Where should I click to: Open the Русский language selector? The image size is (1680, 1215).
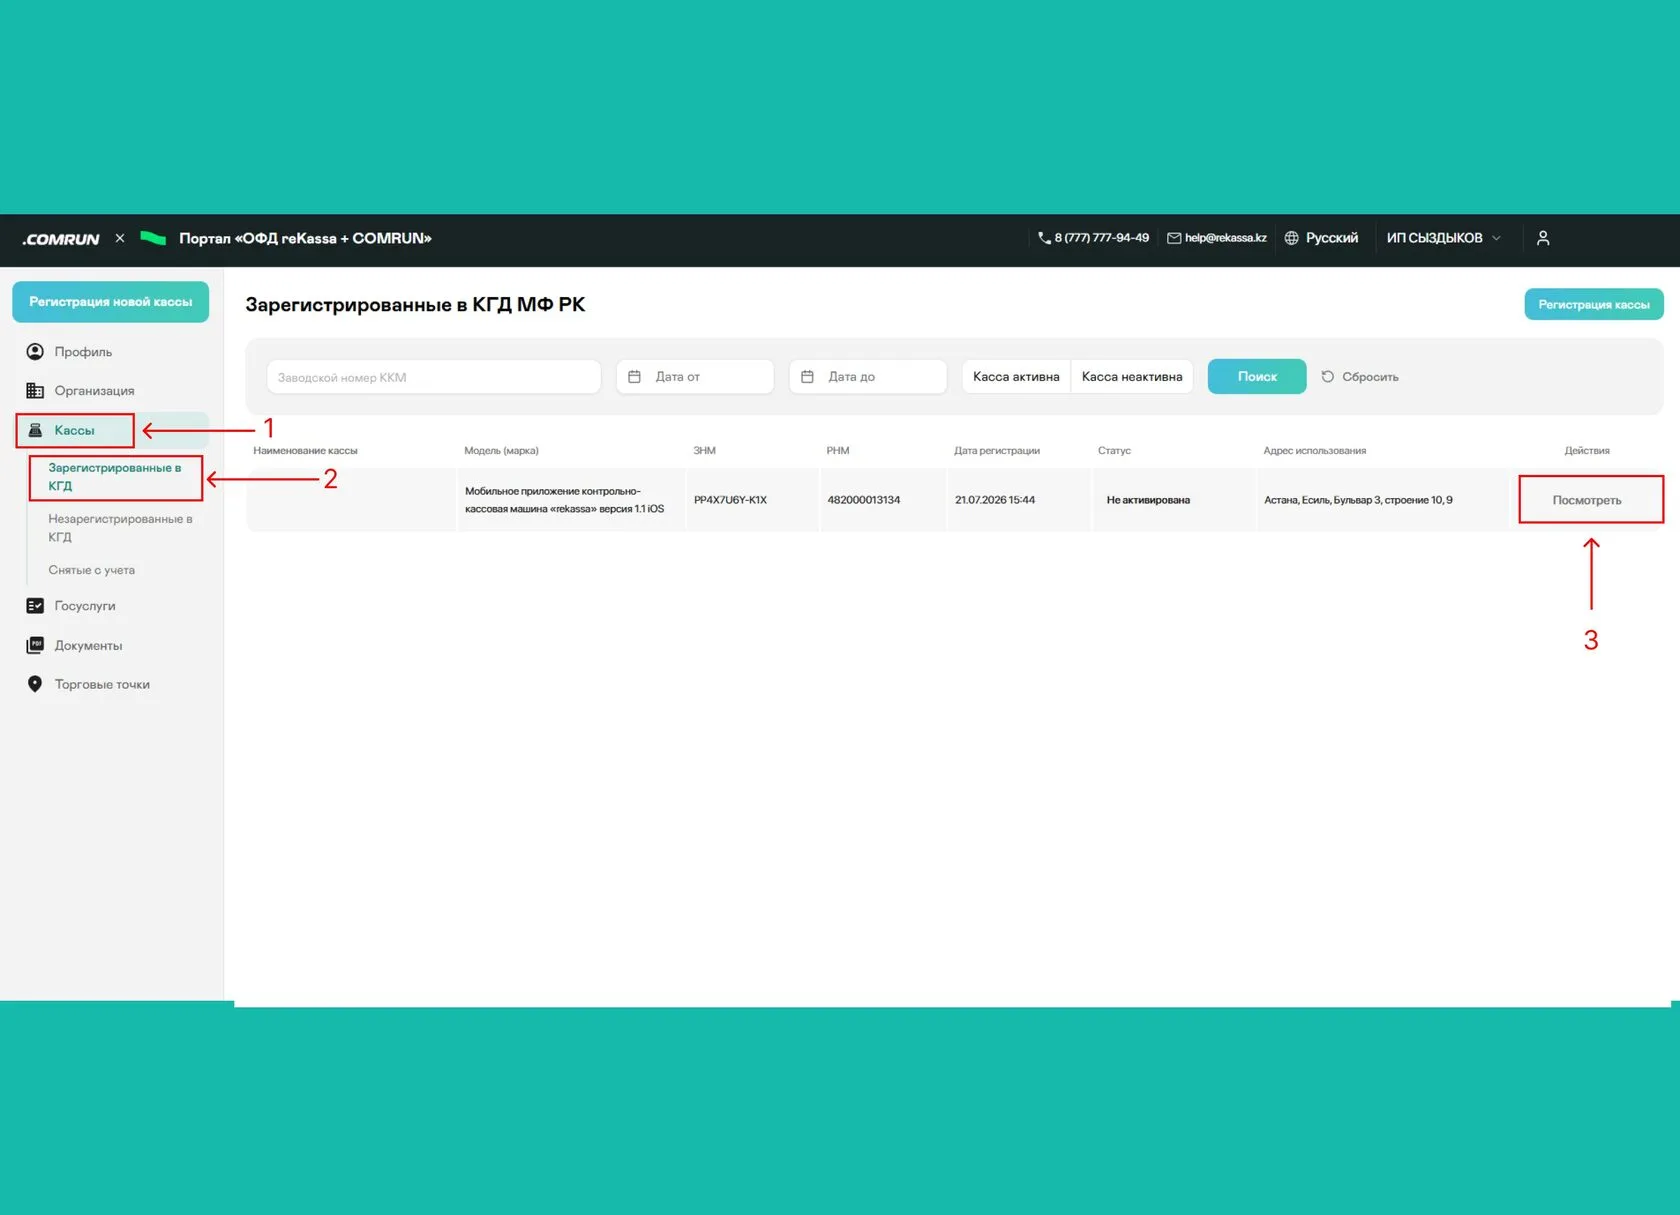[1321, 238]
